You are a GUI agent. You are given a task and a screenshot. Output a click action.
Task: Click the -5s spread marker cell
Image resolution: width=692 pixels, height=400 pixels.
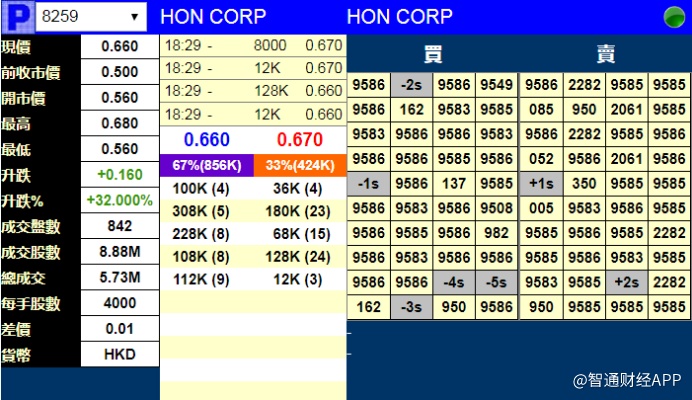point(496,282)
